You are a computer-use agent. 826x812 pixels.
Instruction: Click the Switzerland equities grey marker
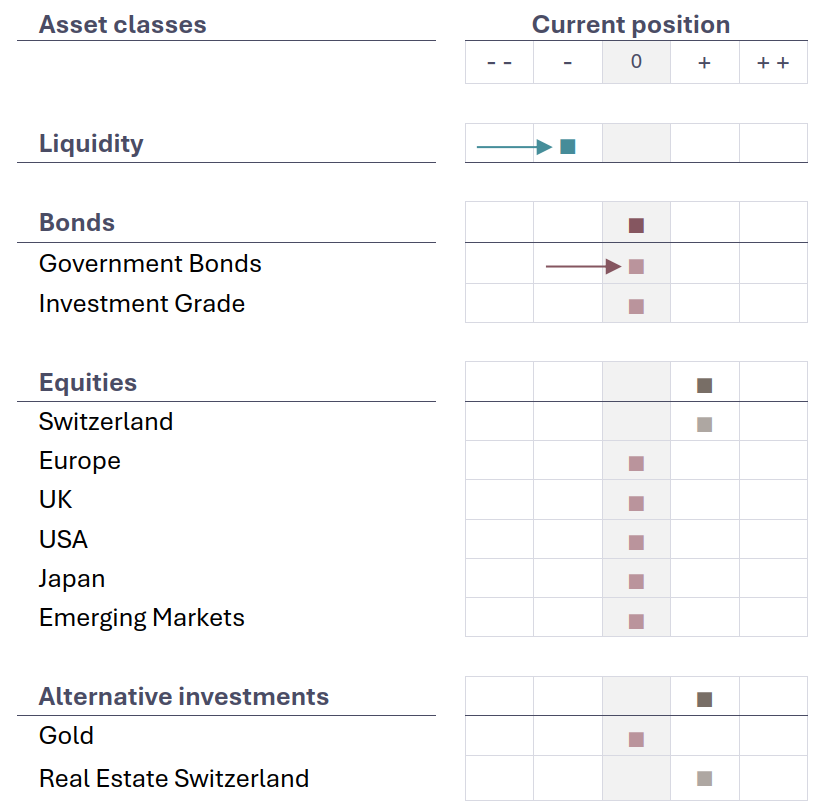coord(705,424)
